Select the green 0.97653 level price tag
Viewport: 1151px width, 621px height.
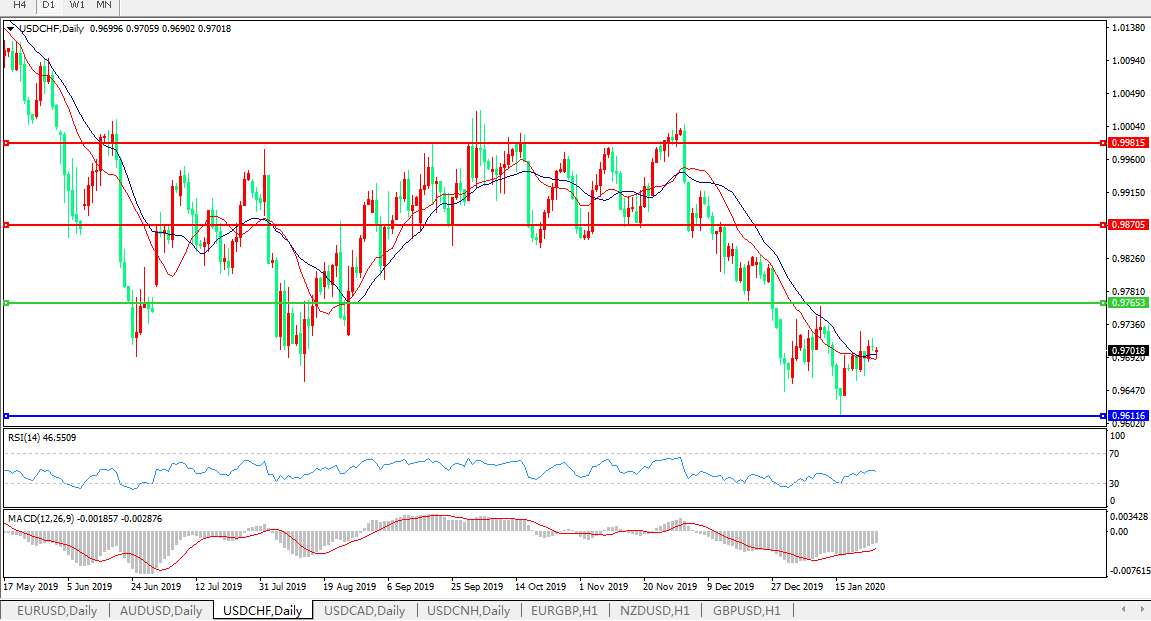click(1128, 302)
